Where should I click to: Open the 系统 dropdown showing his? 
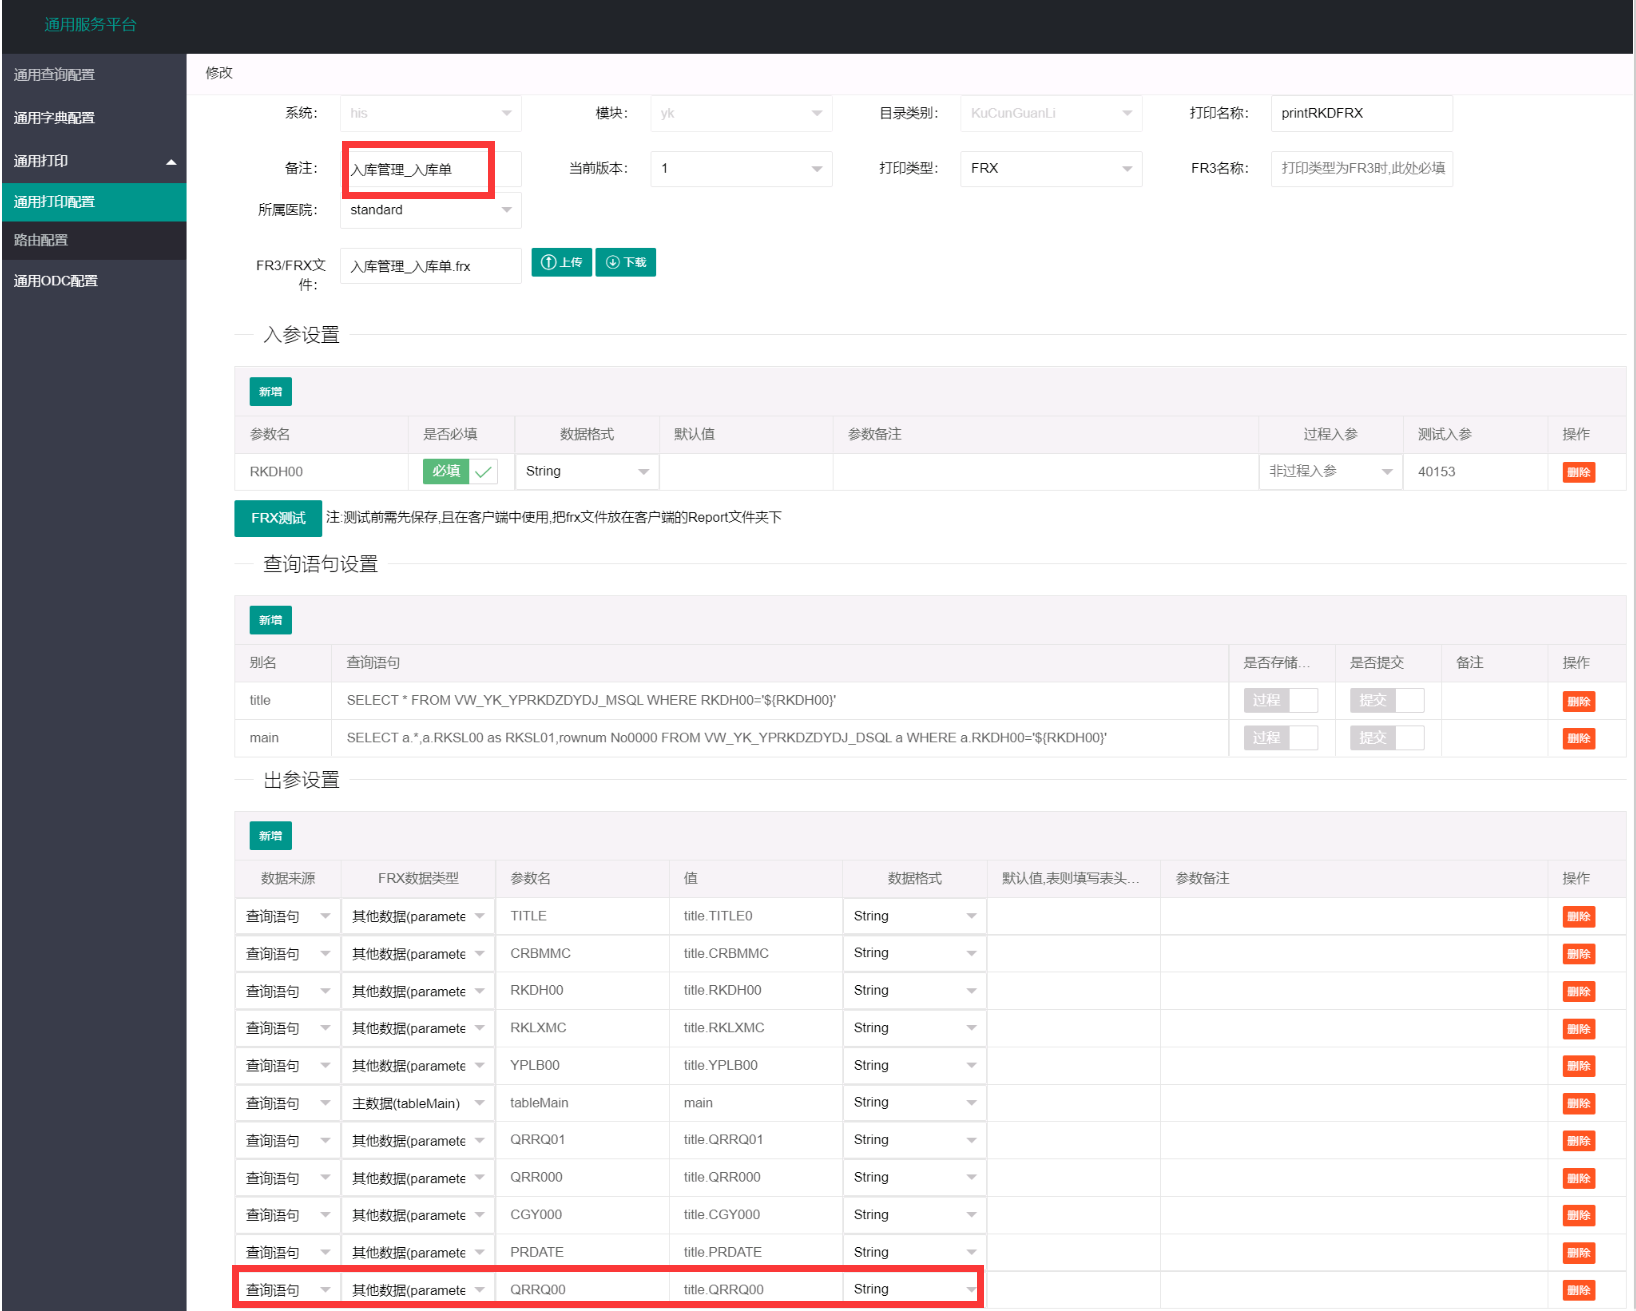430,113
